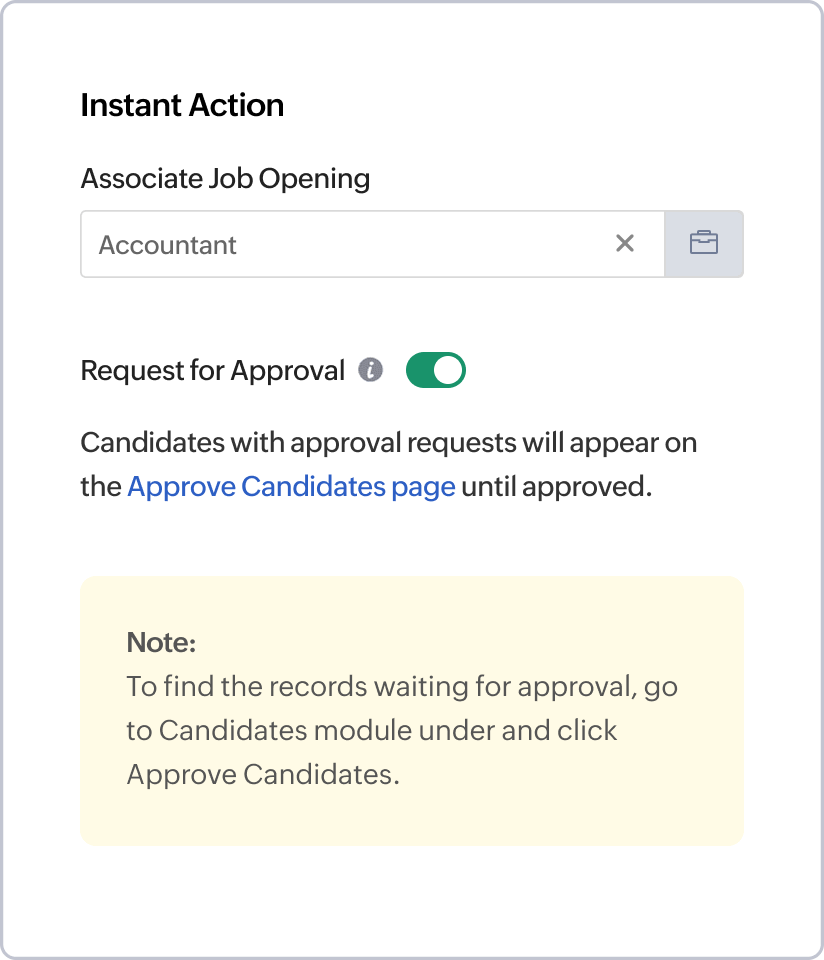
Task: Disable the Request for Approval toggle
Action: coord(436,369)
